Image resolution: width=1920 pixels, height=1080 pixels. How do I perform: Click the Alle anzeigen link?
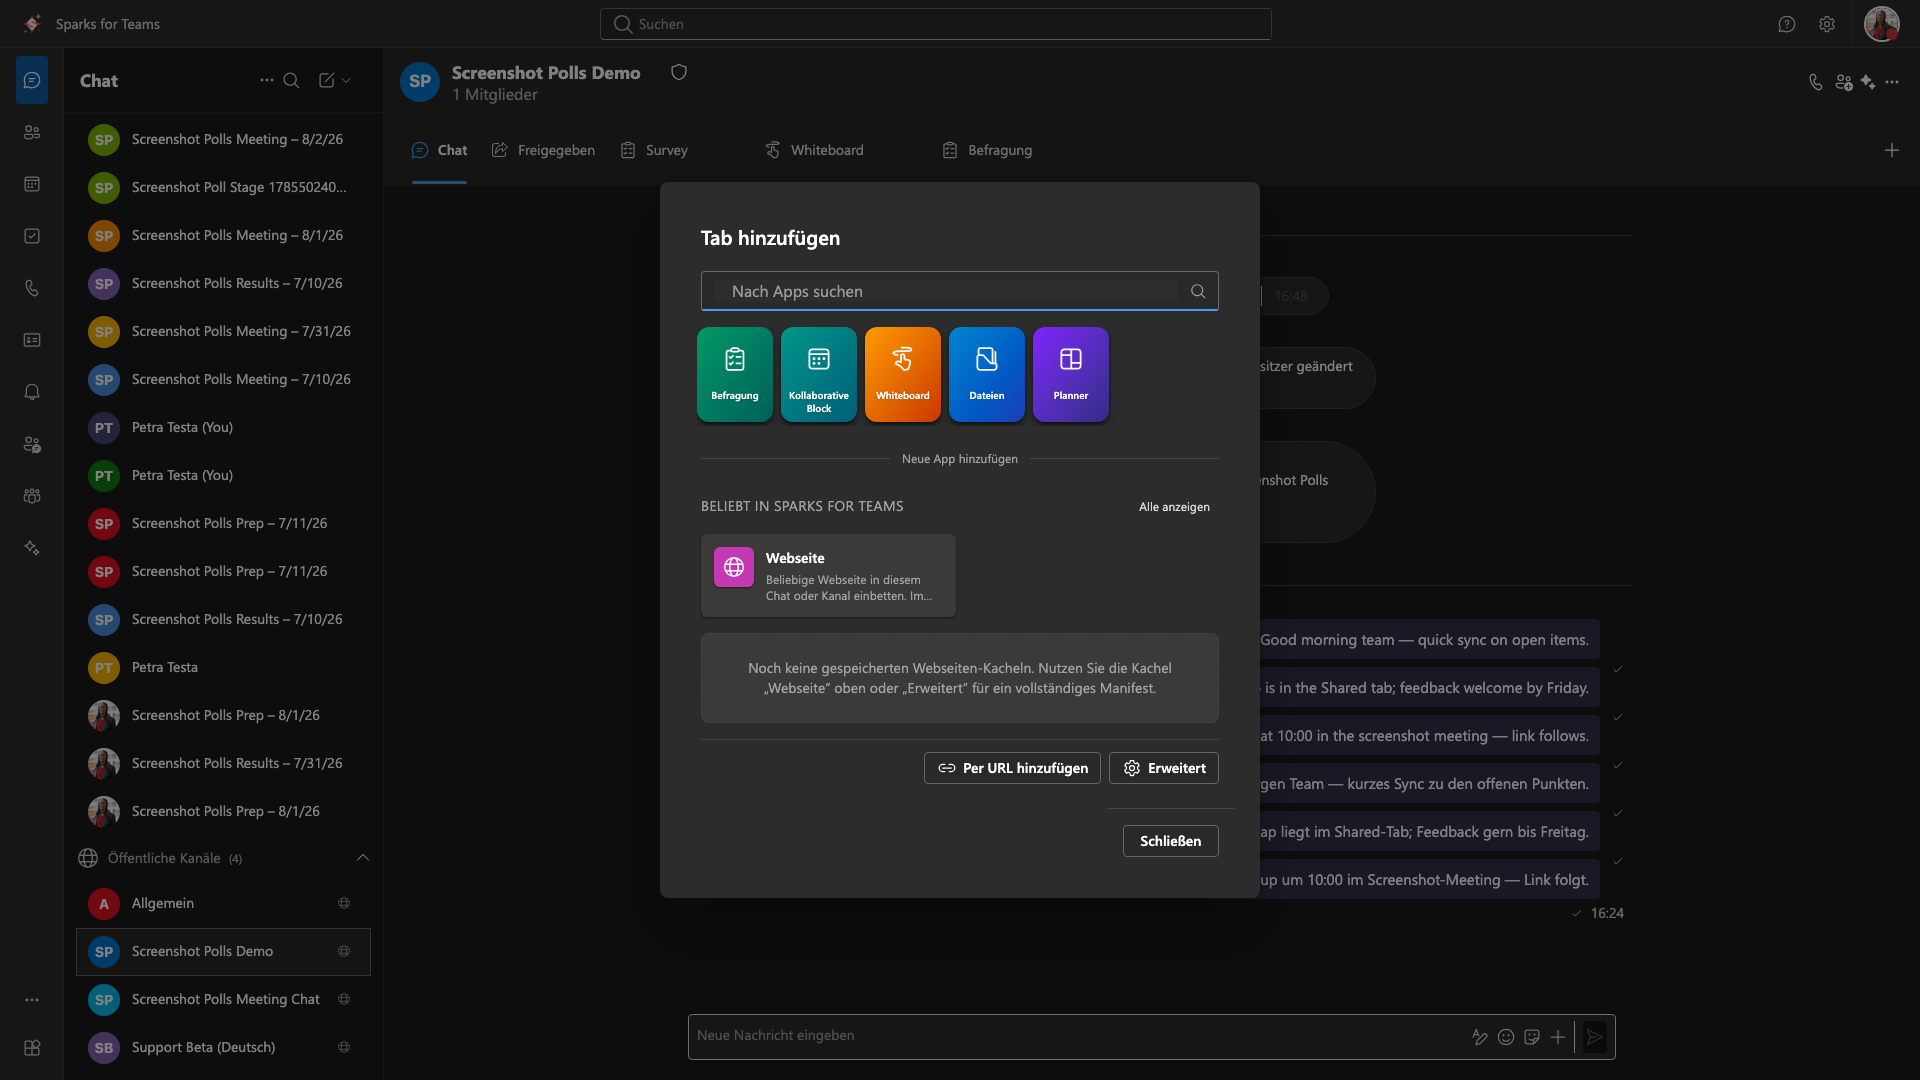[x=1174, y=507]
